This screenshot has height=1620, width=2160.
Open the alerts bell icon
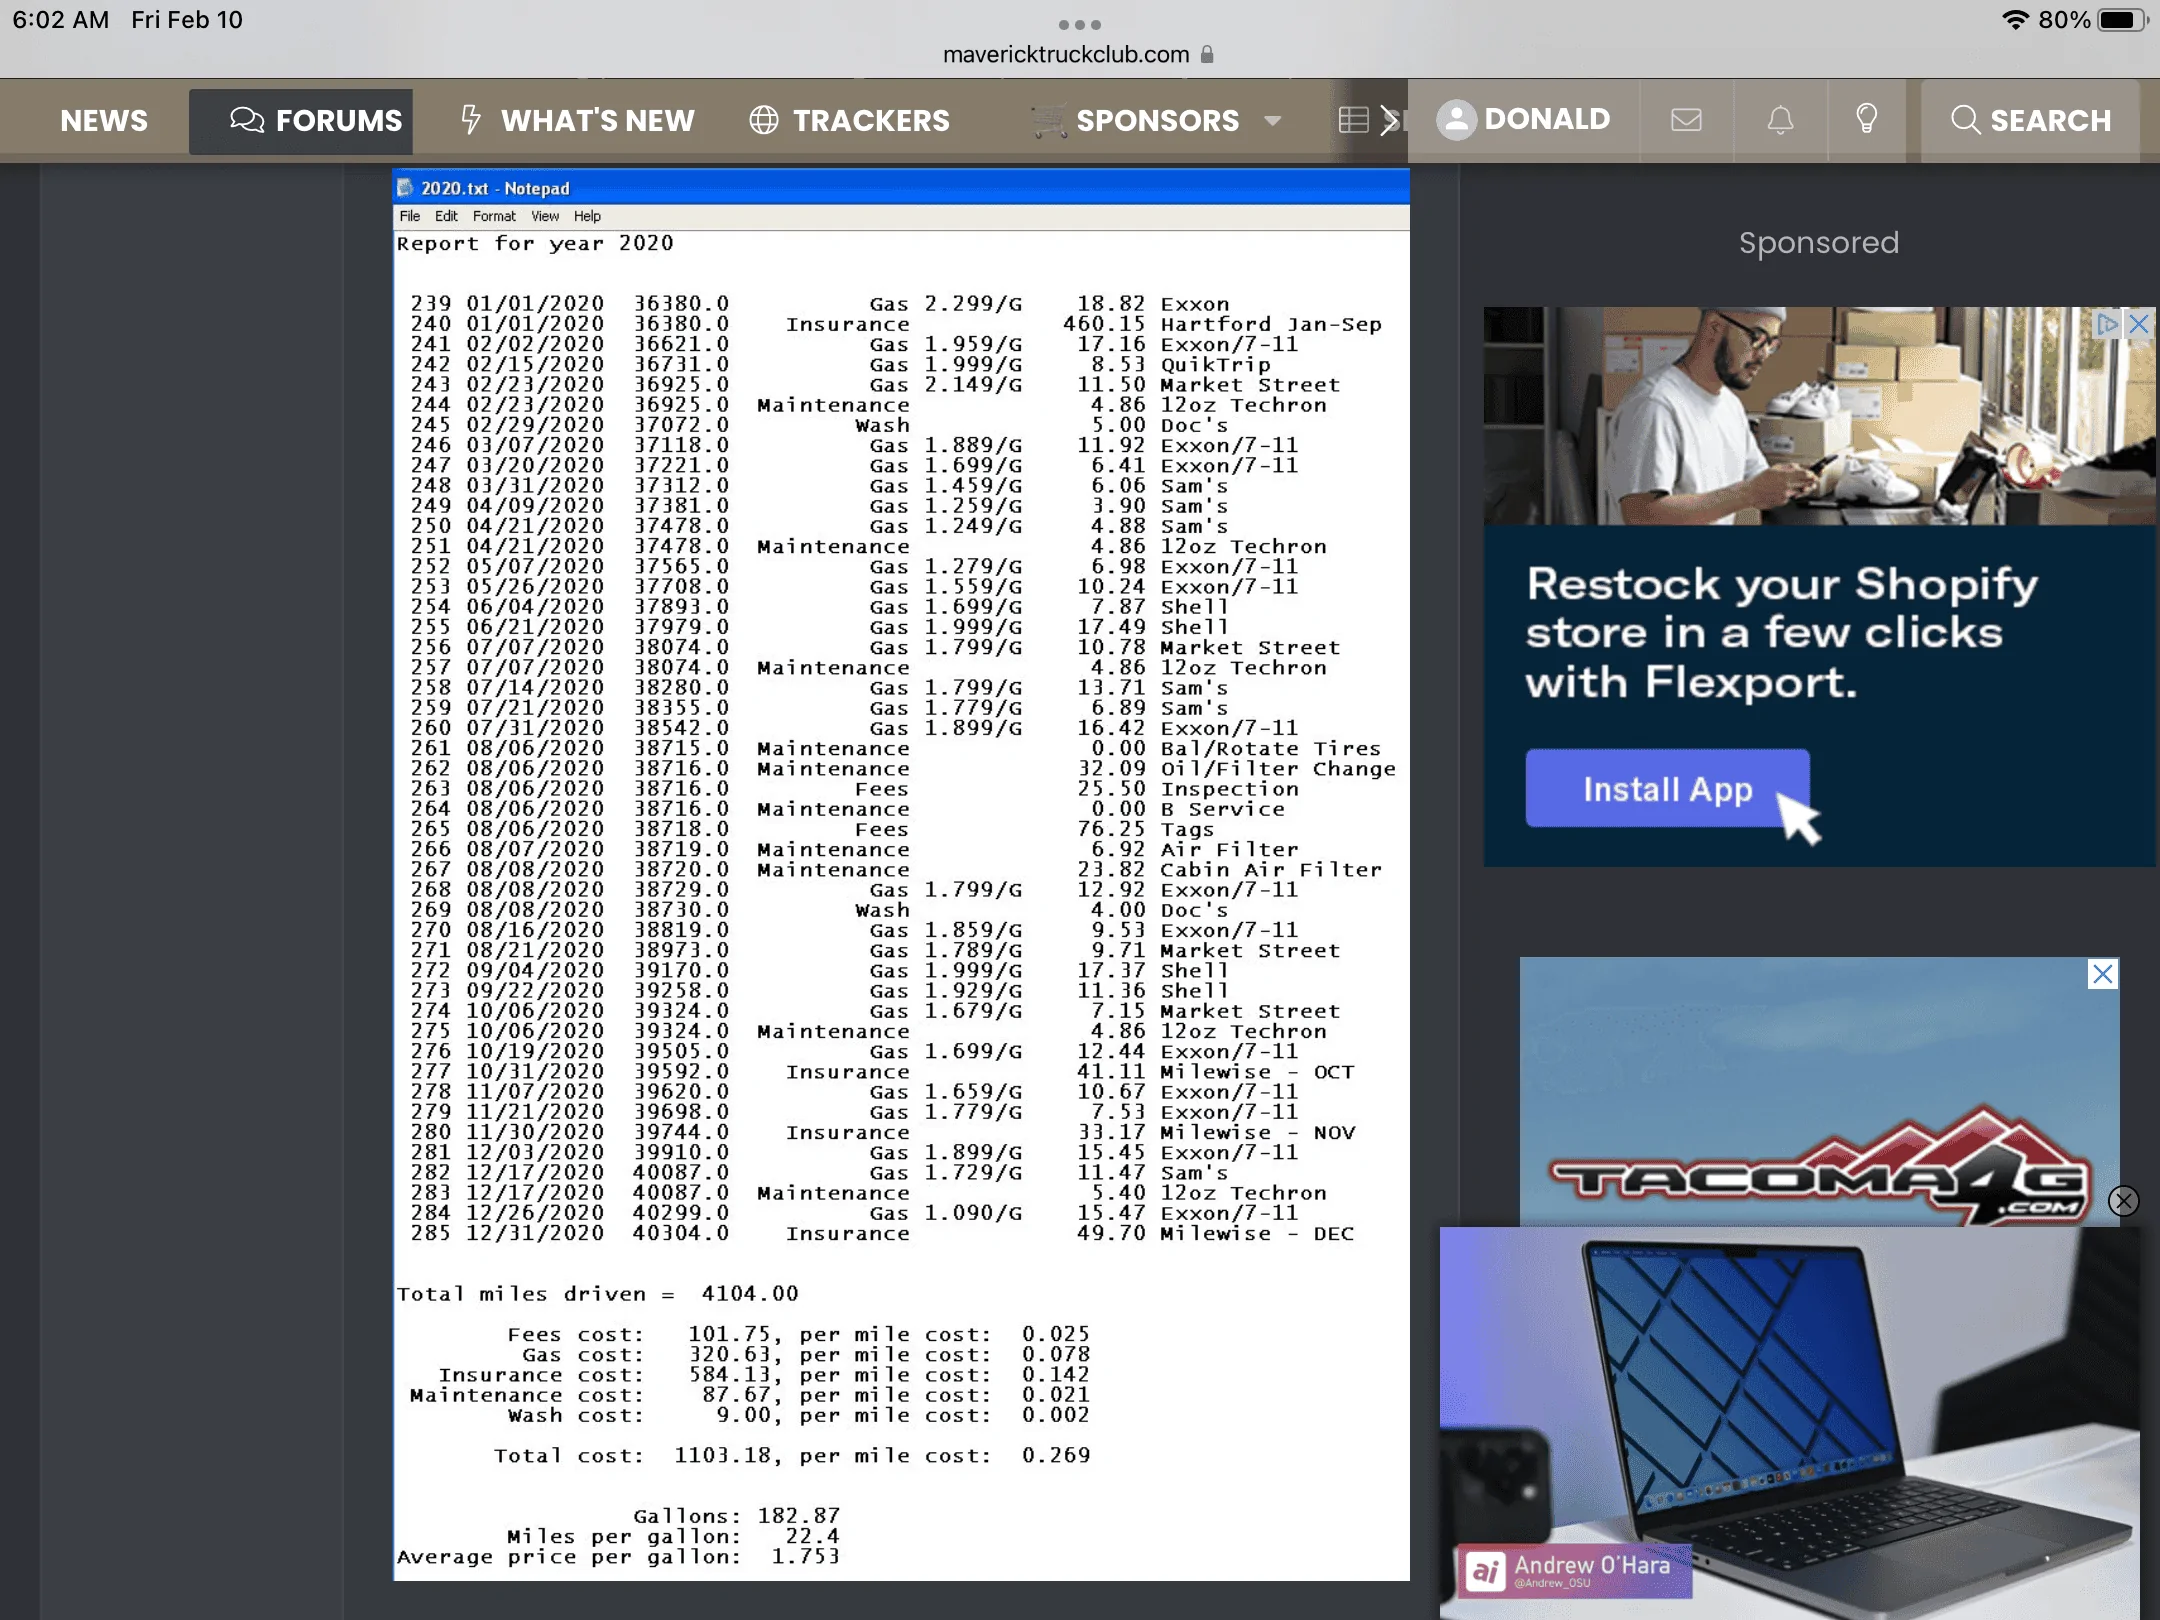[1780, 120]
